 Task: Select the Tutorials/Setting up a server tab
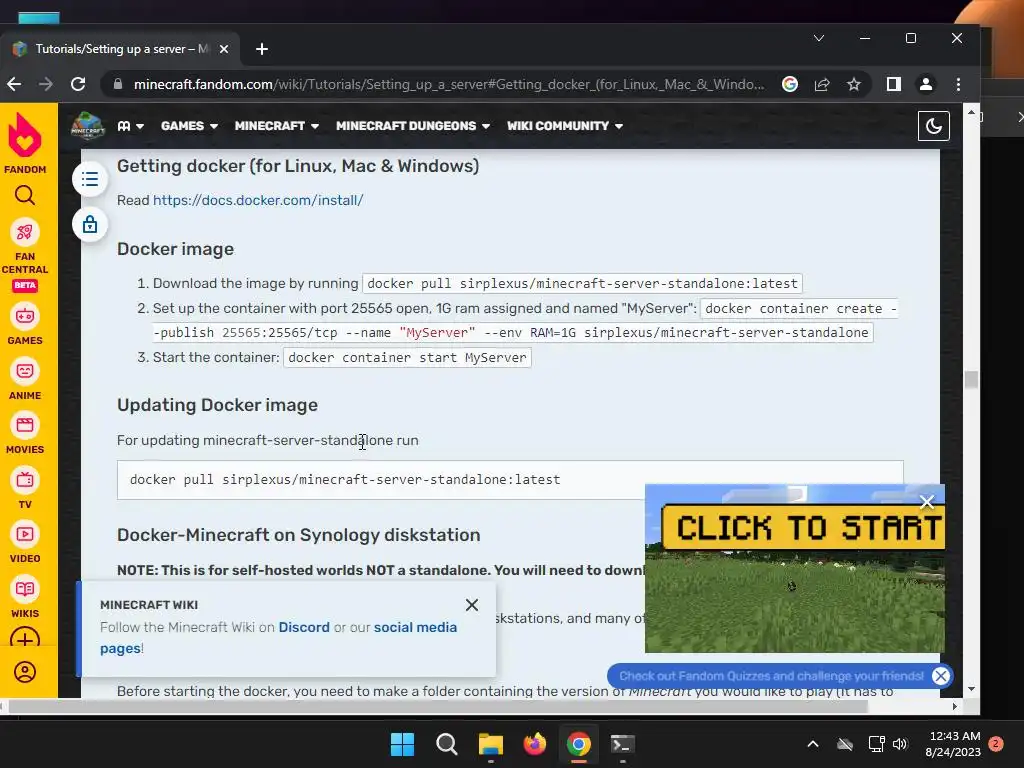click(x=121, y=49)
